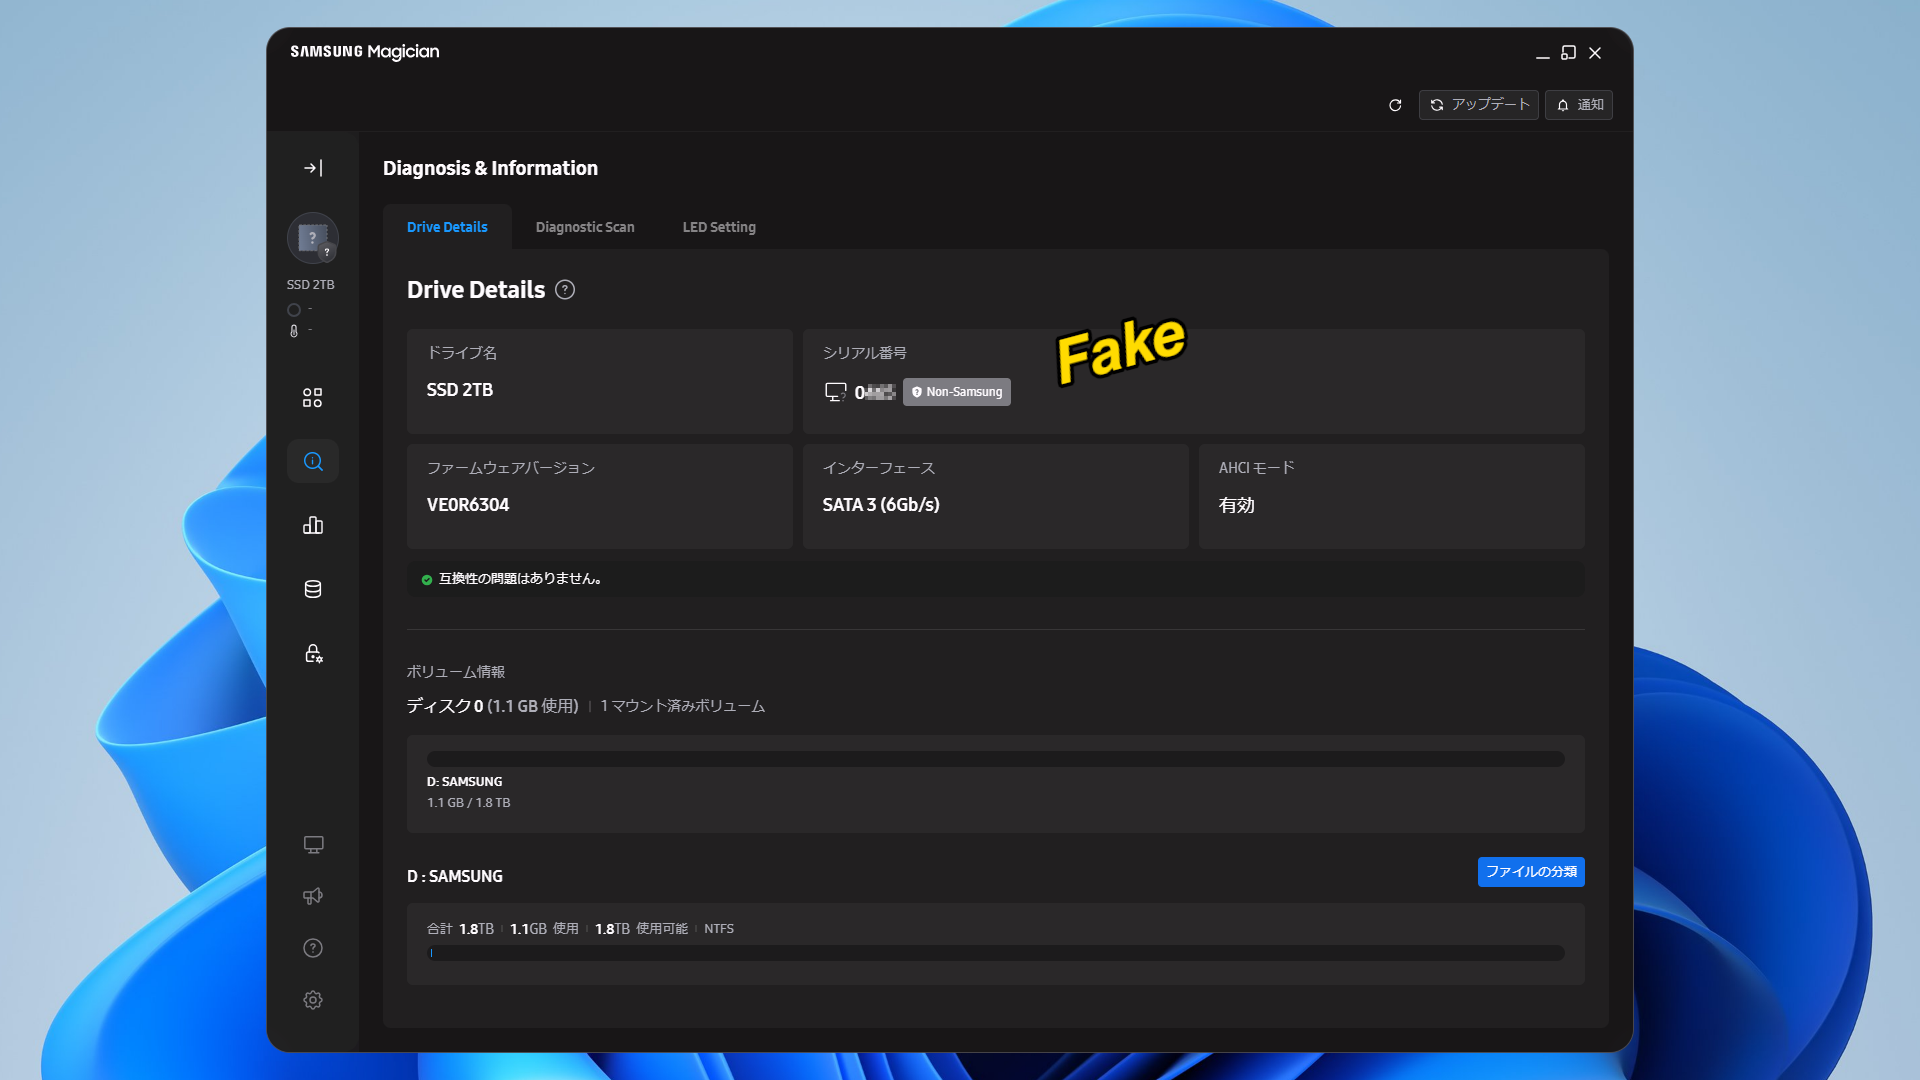Click the D: SAMSUNG volume usage bar
1920x1080 pixels.
click(995, 759)
